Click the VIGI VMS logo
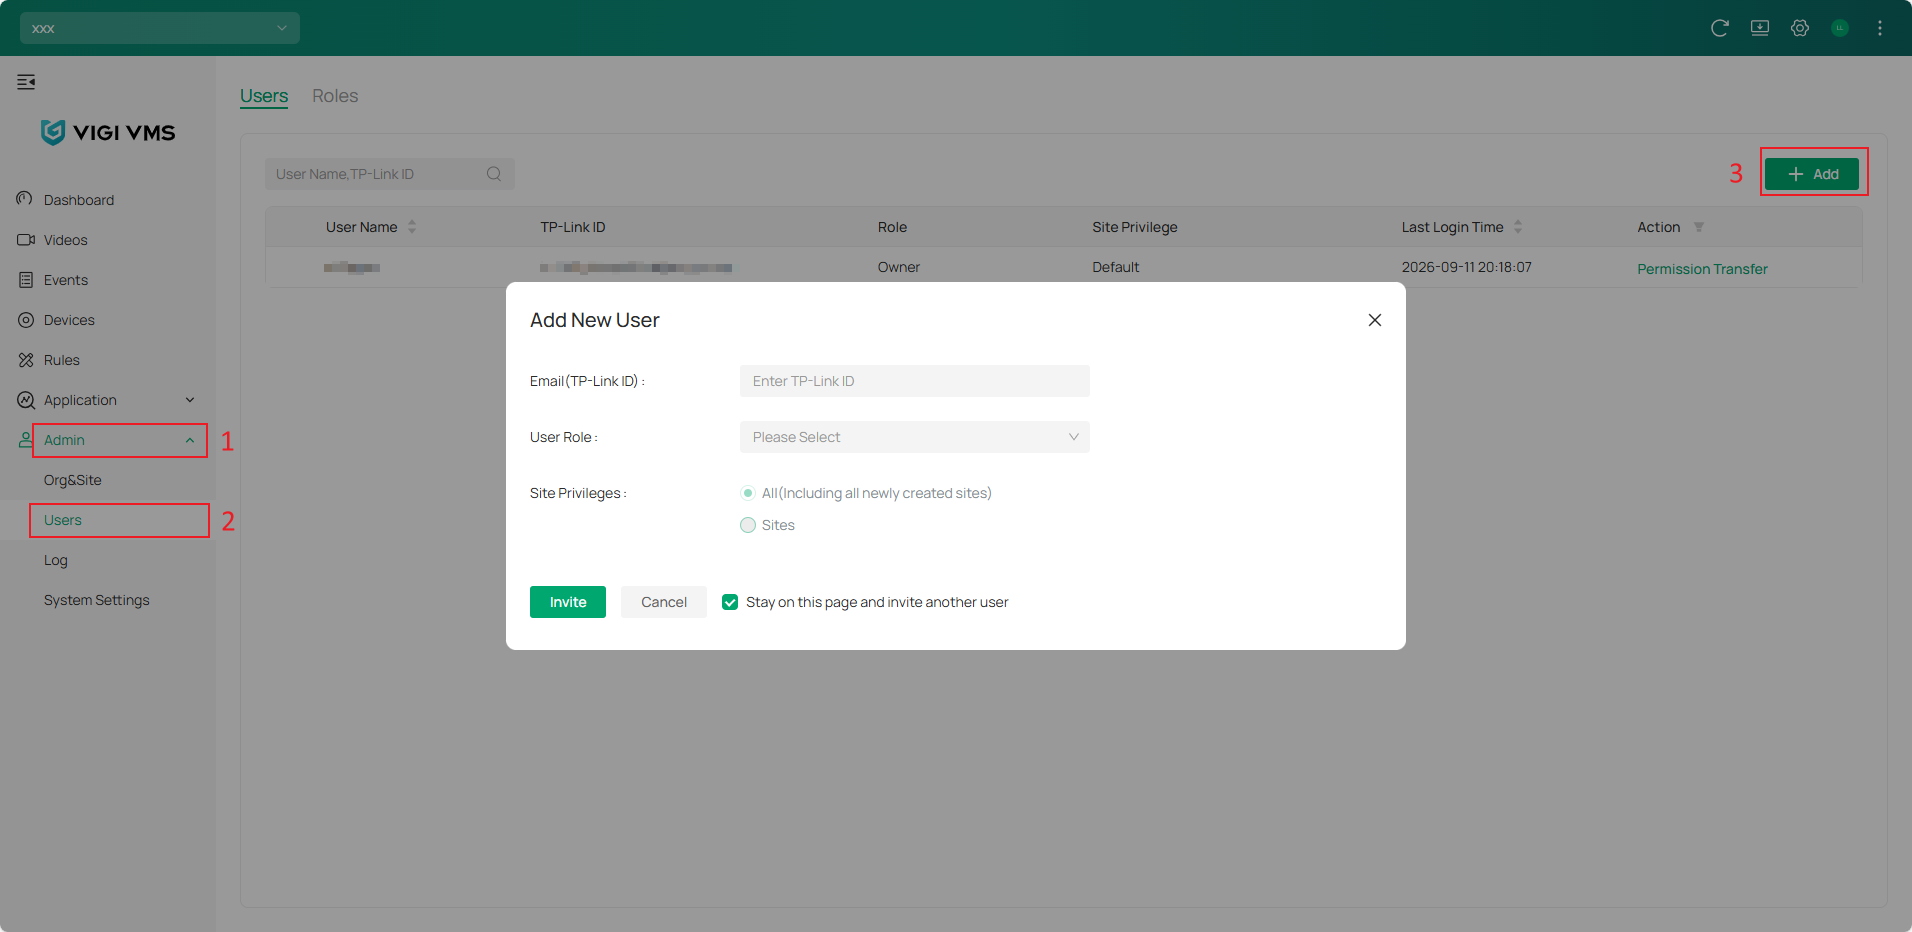Screen dimensions: 1912x932 pos(108,132)
